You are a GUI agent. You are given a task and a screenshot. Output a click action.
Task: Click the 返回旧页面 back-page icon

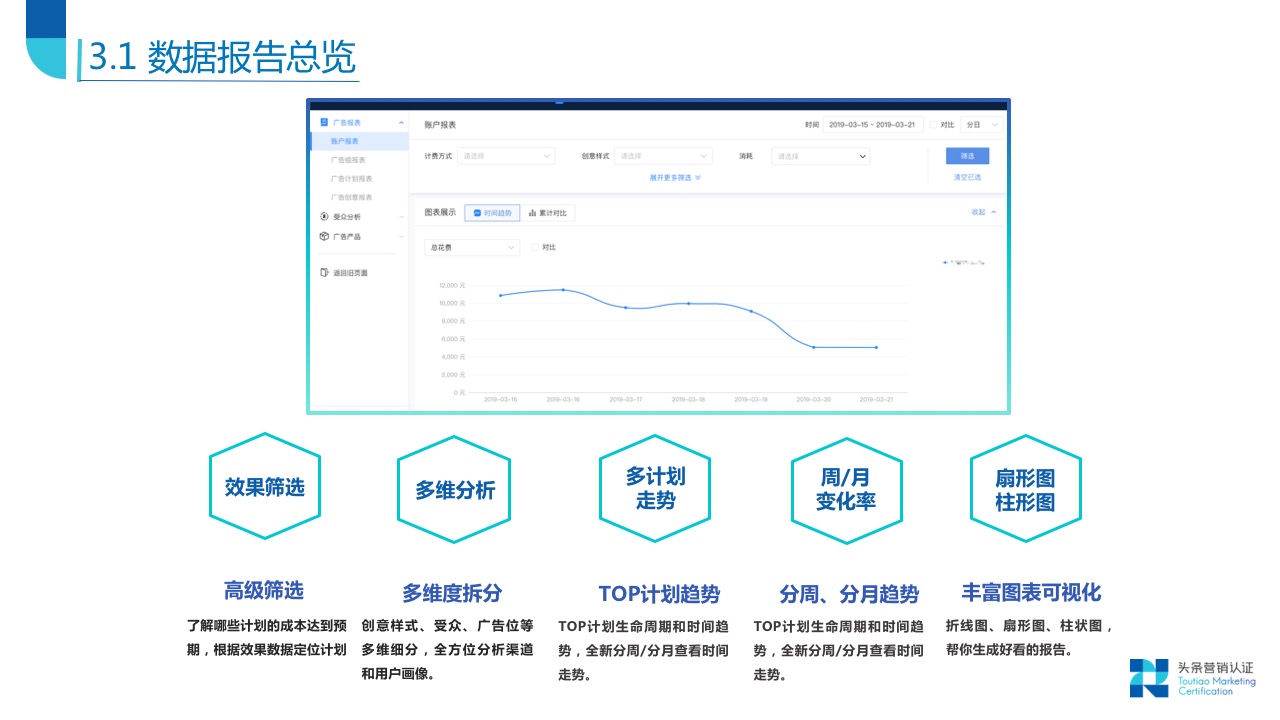pyautogui.click(x=324, y=273)
